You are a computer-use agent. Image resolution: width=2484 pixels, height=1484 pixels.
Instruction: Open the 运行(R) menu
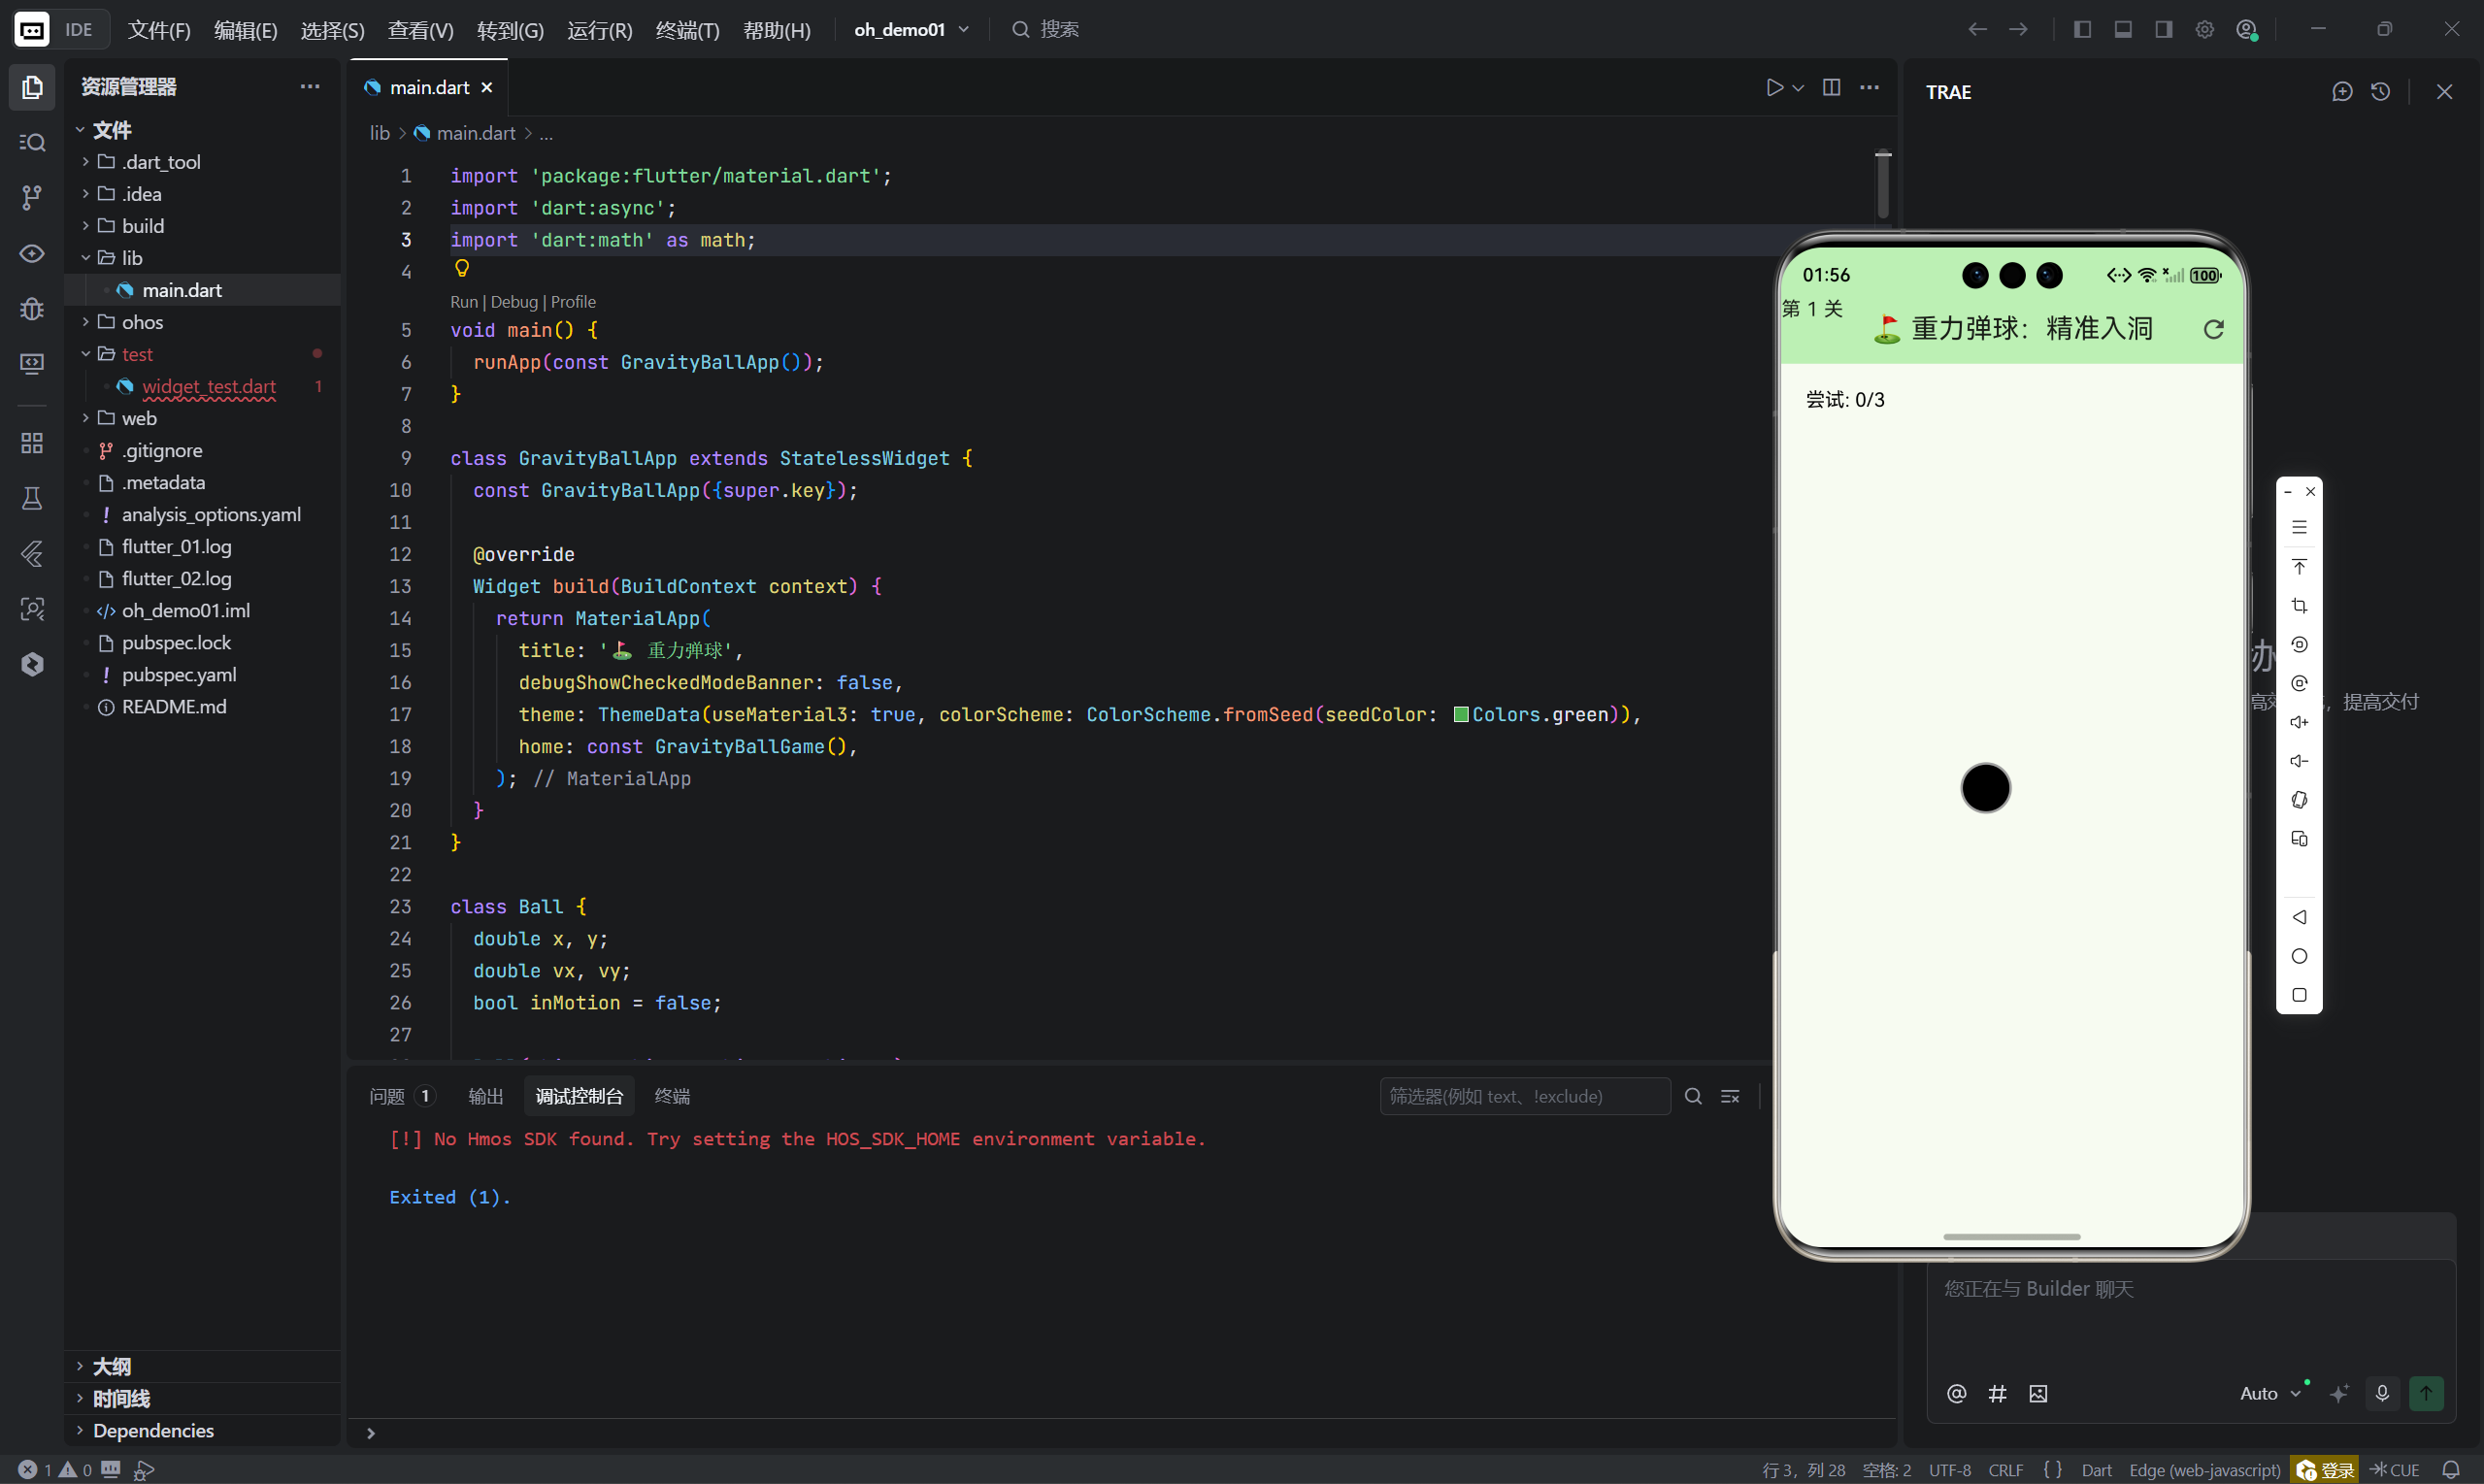tap(599, 30)
